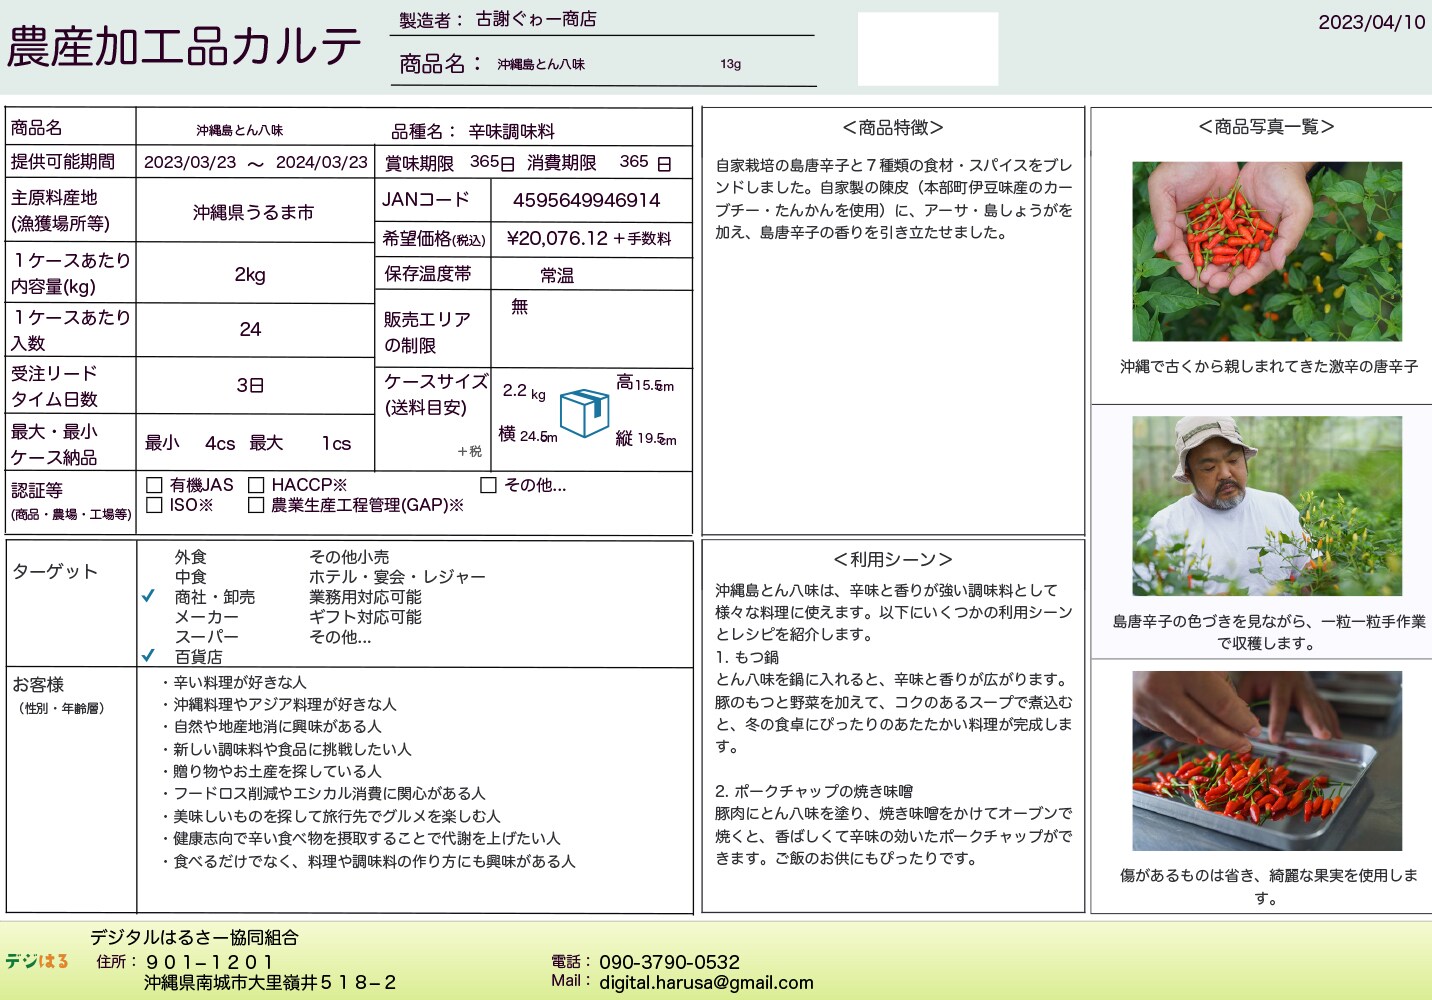Check the 有機JAS certification box
Image resolution: width=1432 pixels, height=1000 pixels.
[x=154, y=485]
